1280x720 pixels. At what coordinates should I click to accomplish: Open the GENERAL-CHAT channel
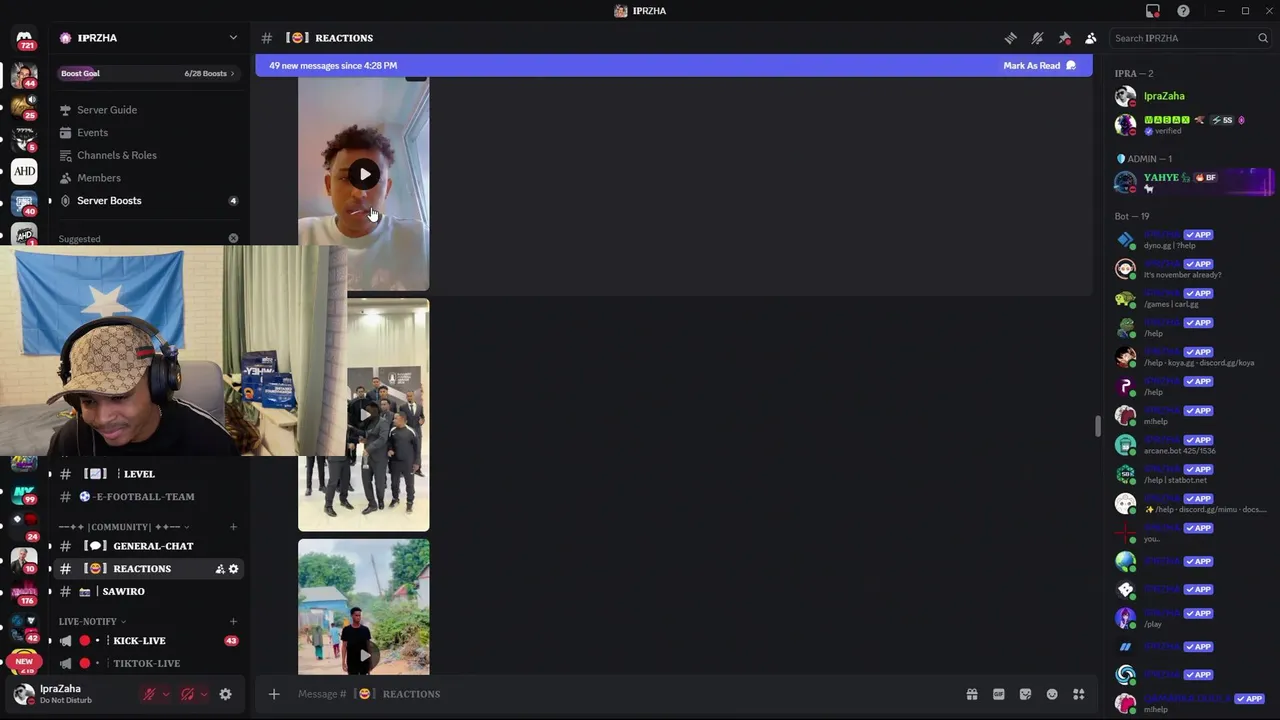(152, 546)
